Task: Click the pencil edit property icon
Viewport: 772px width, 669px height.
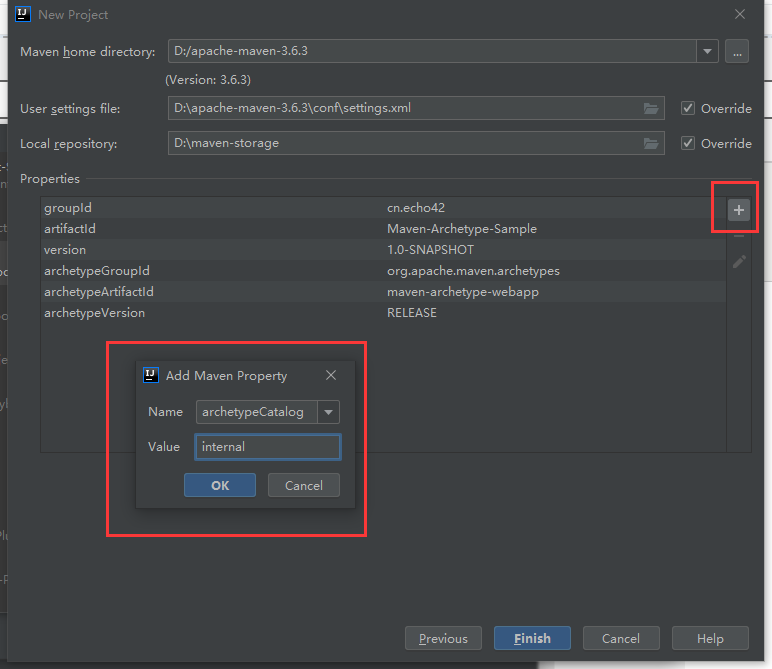Action: pyautogui.click(x=739, y=262)
